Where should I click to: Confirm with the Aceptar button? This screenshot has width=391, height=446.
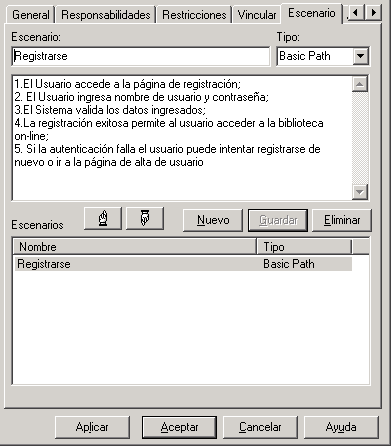pos(179,427)
